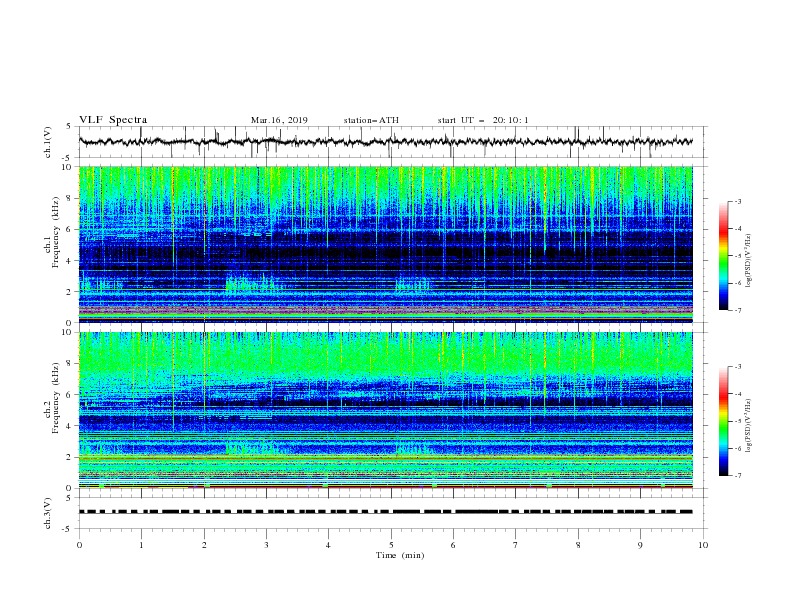
Task: Click the ch.2 spectrogram colorbar
Action: point(724,421)
